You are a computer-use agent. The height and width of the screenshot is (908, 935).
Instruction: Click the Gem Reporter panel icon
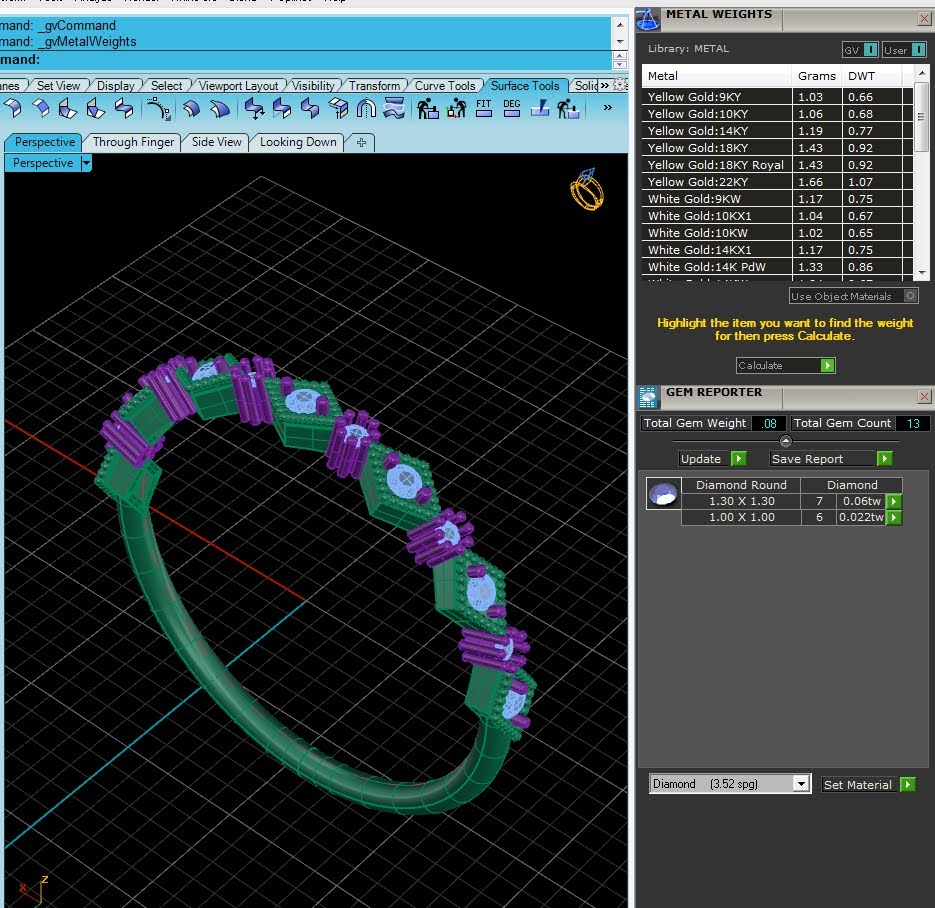[x=648, y=397]
